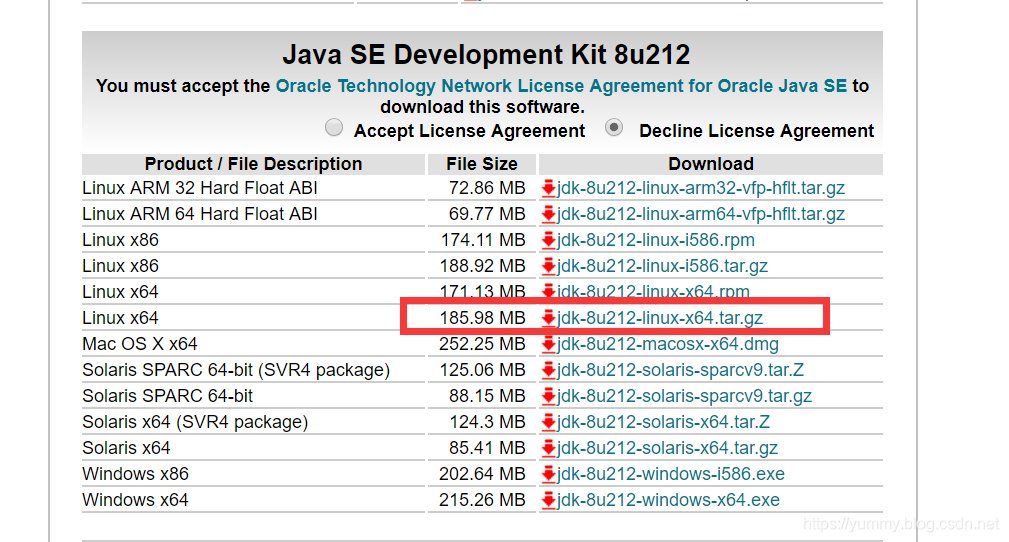Select the Linux ARM 32 Hard Float ABI text

click(x=200, y=188)
